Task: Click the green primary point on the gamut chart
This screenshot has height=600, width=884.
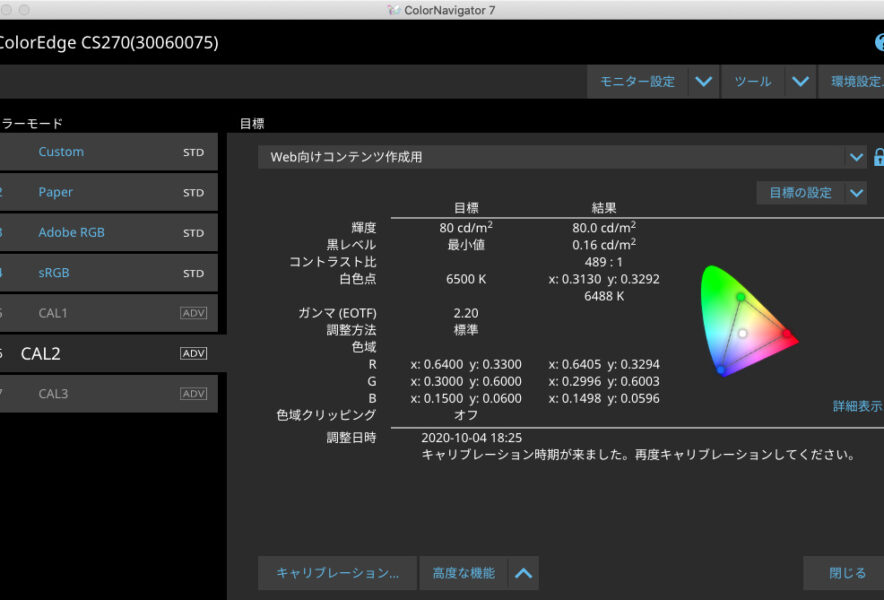Action: pyautogui.click(x=741, y=297)
